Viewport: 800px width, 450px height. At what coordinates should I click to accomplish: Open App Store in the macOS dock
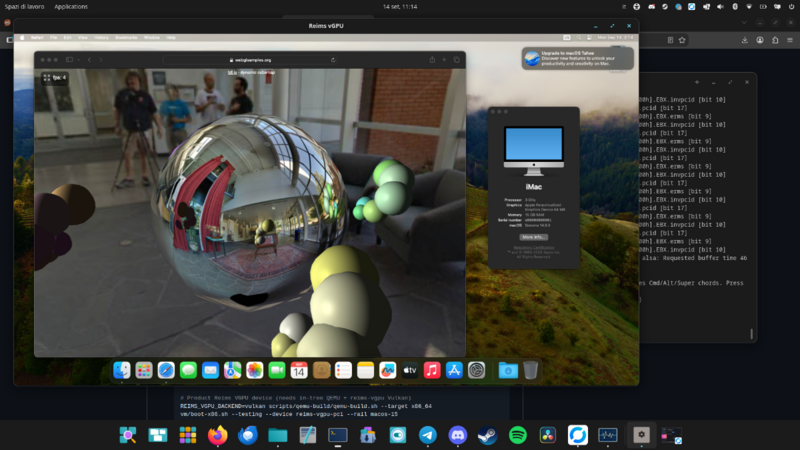[x=454, y=370]
